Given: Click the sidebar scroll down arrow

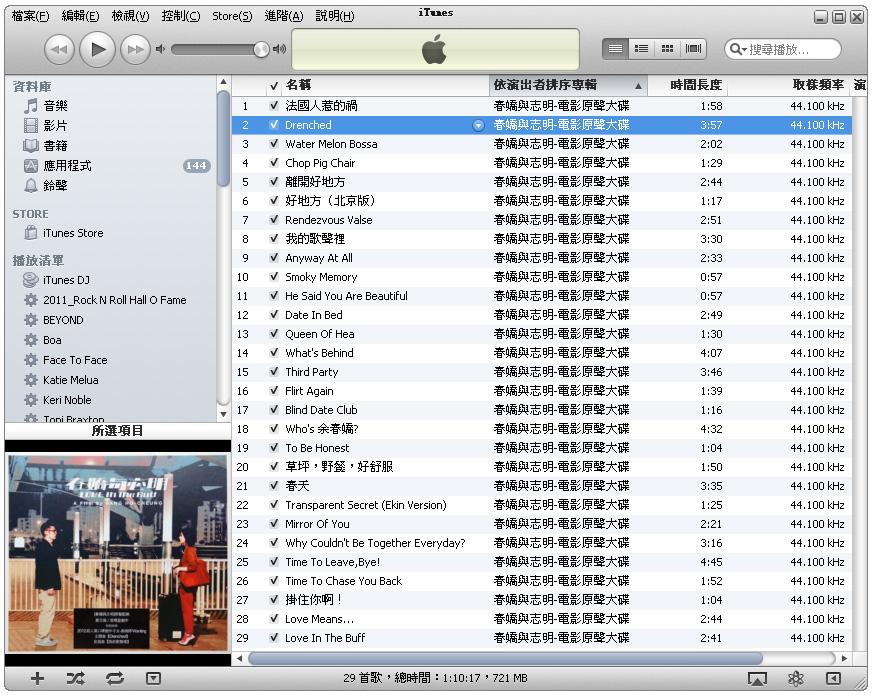Looking at the screenshot, I should pos(223,414).
